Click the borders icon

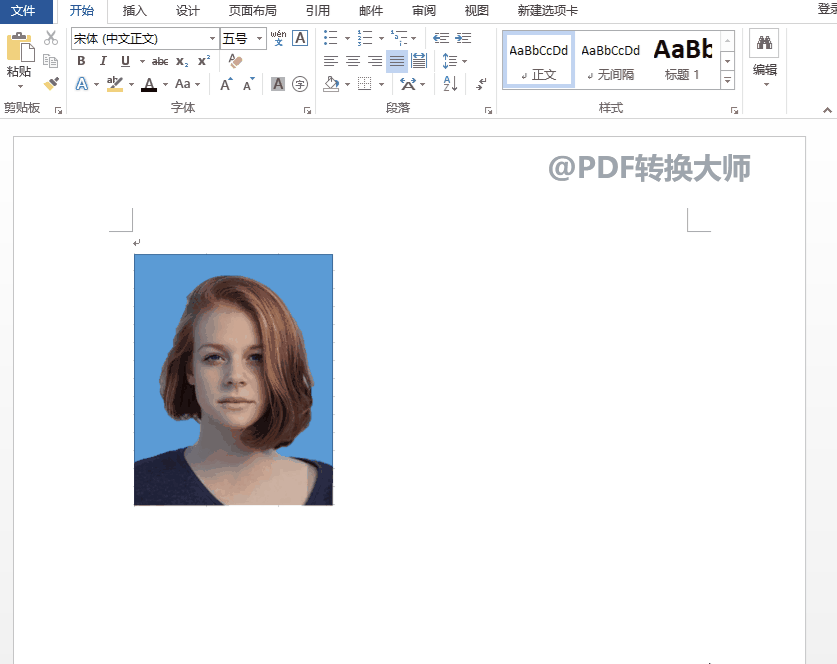(365, 84)
